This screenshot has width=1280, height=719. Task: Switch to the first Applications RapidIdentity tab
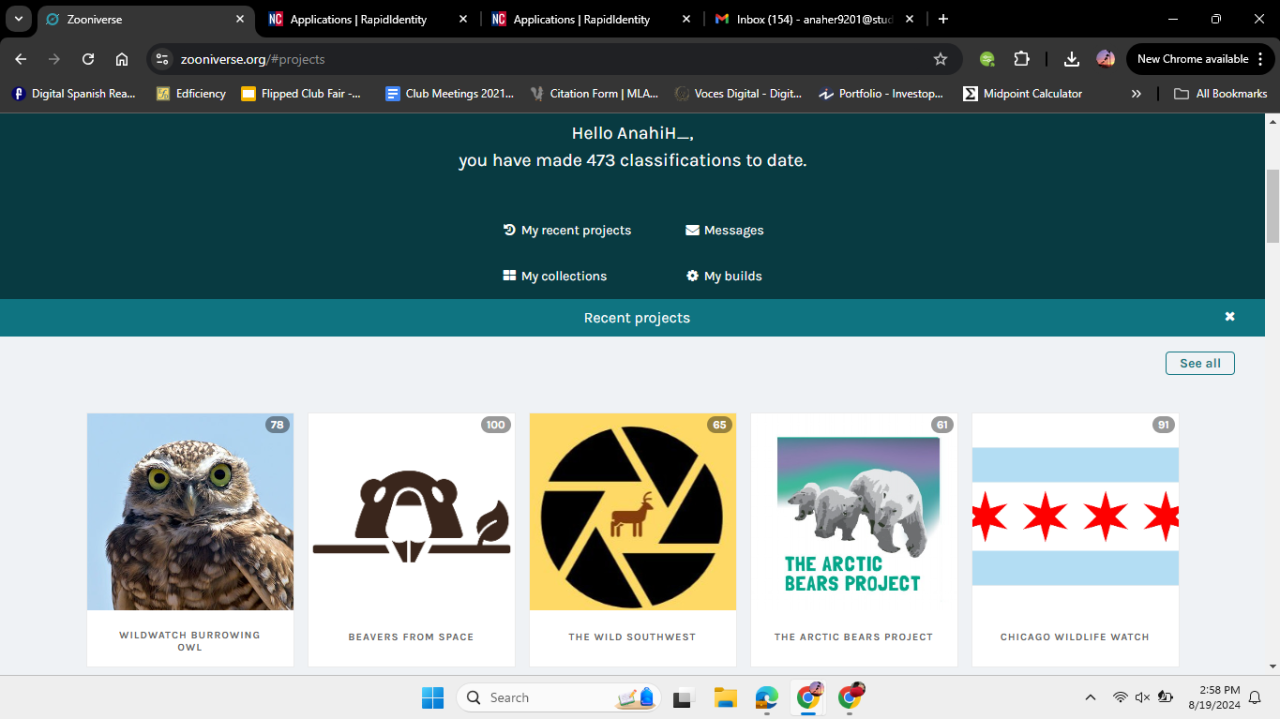click(x=368, y=19)
